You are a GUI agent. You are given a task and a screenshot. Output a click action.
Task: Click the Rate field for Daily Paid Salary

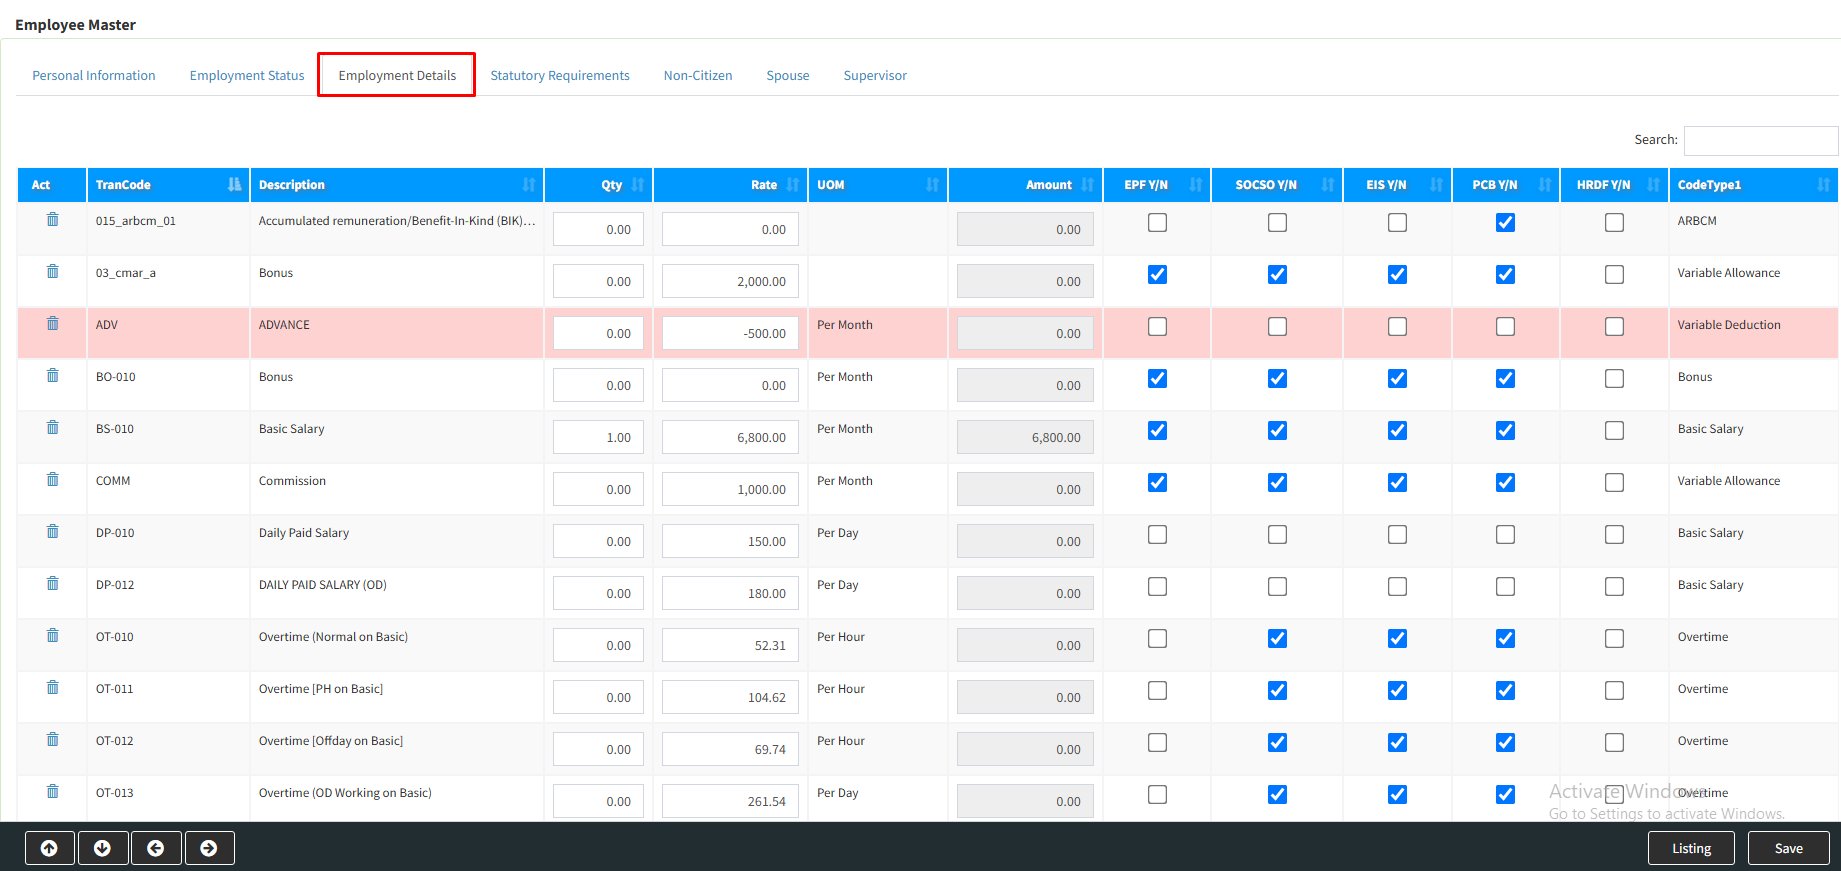click(x=730, y=541)
